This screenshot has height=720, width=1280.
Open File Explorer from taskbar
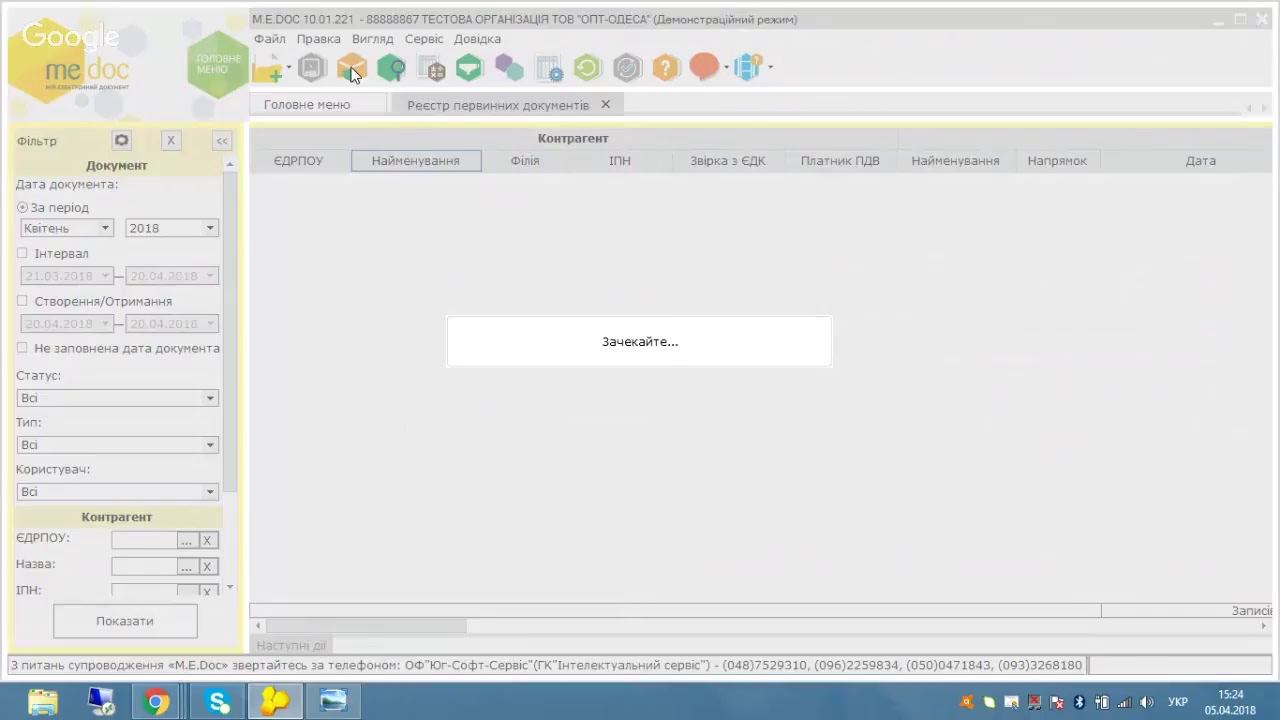pos(42,701)
